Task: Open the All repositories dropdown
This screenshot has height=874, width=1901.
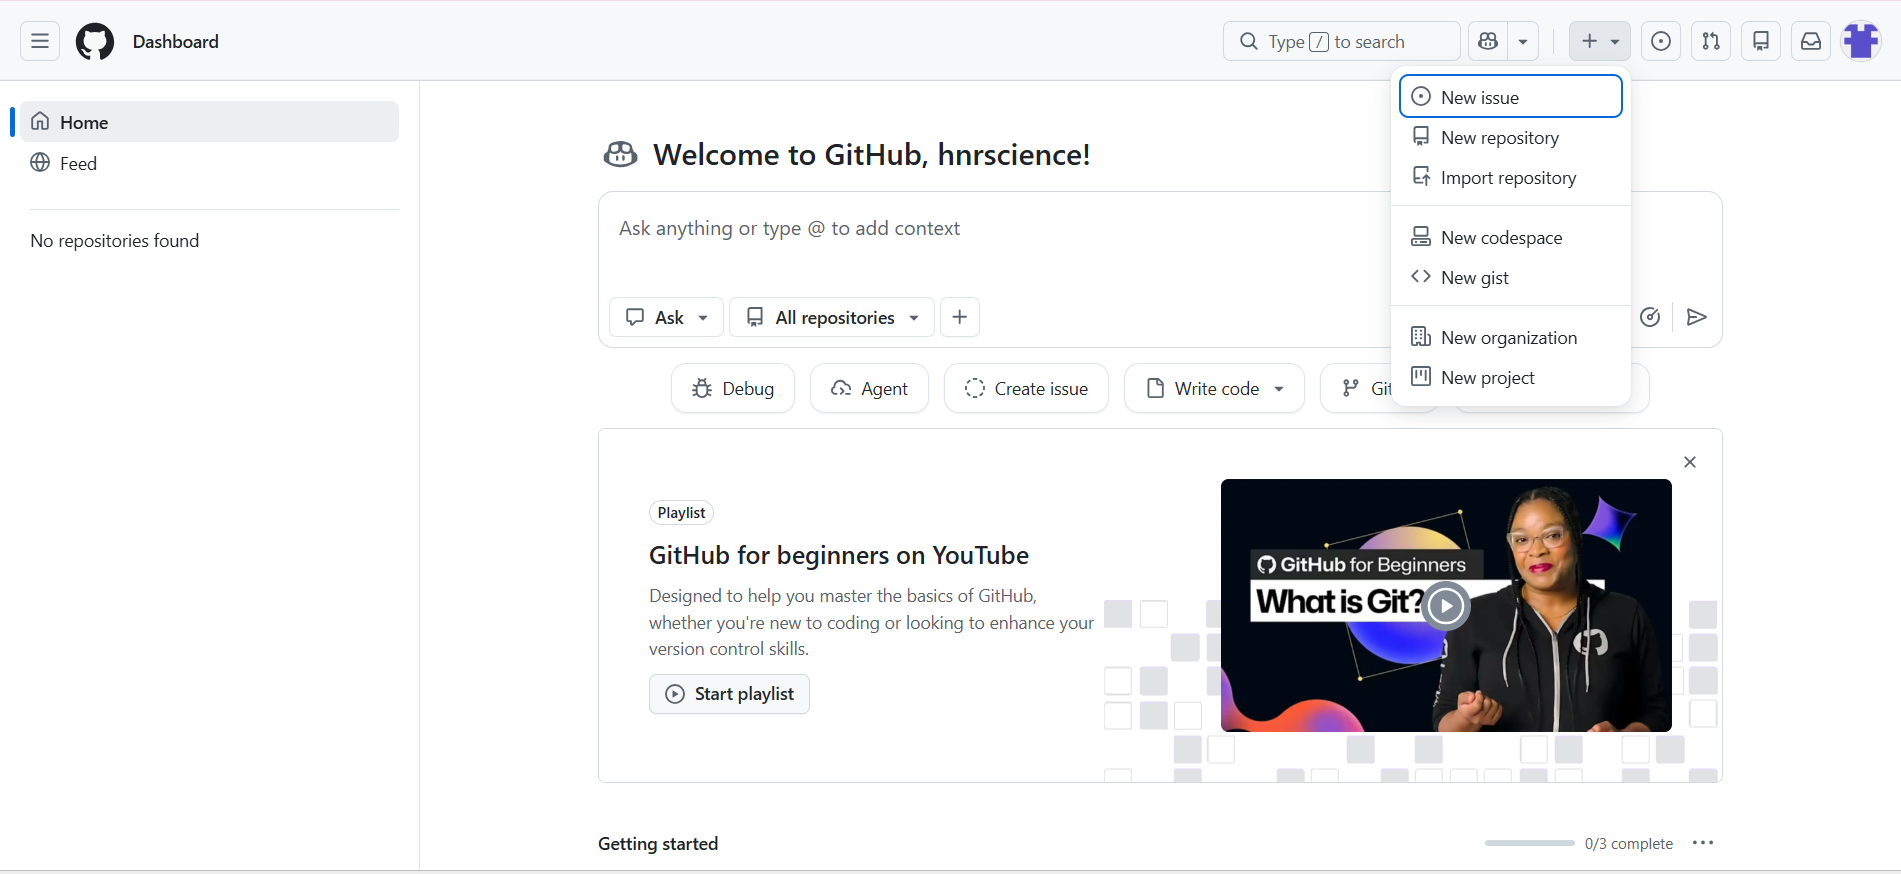Action: click(832, 317)
